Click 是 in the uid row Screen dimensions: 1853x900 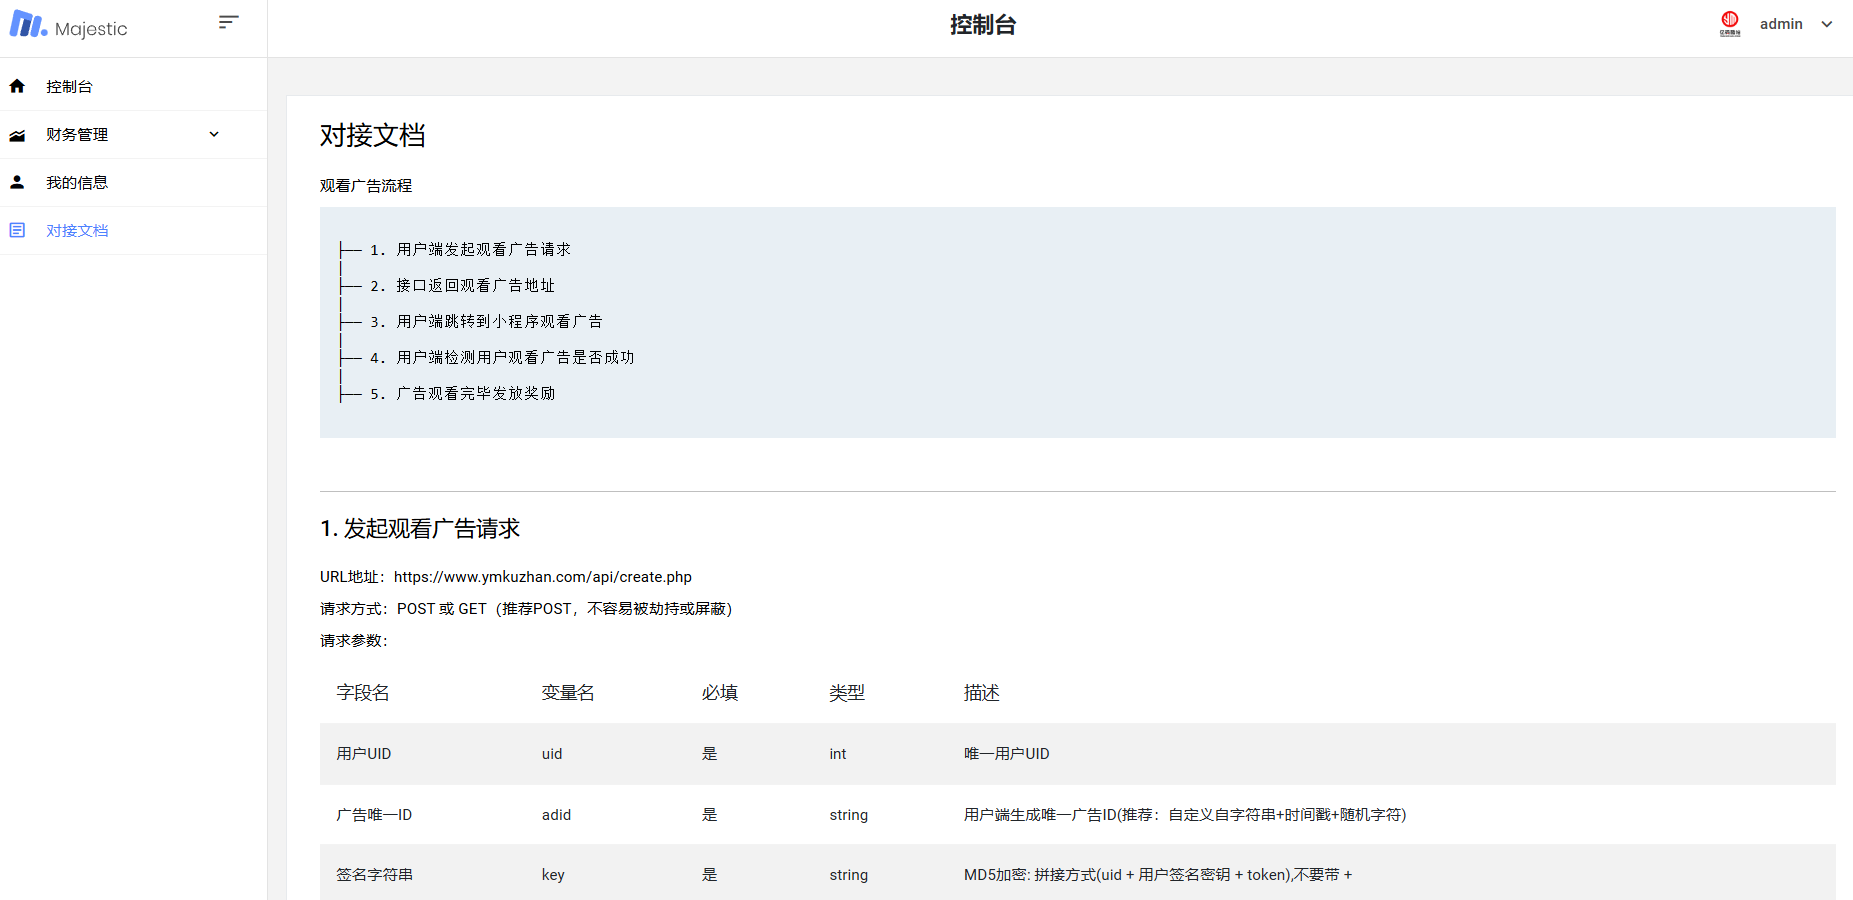click(710, 754)
